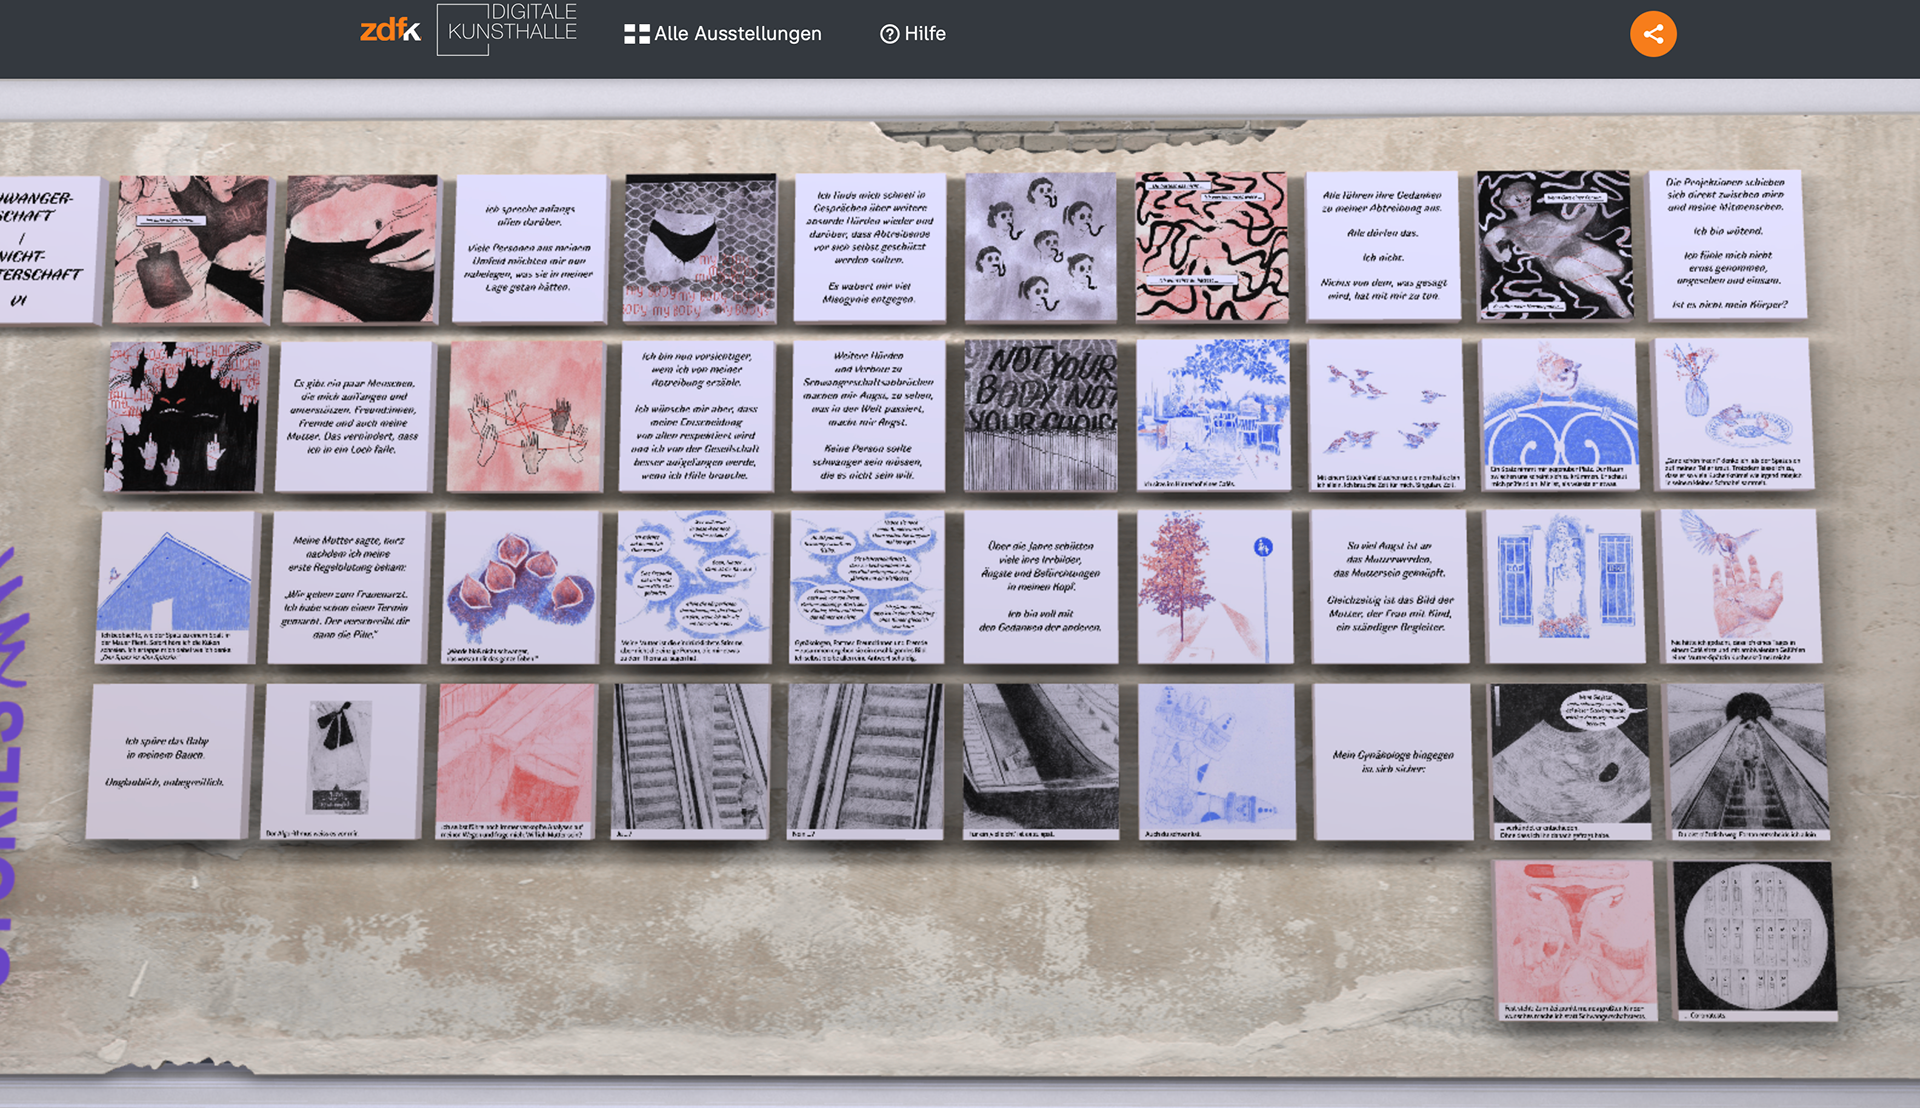Click the orange share icon
1920x1108 pixels.
[1653, 34]
